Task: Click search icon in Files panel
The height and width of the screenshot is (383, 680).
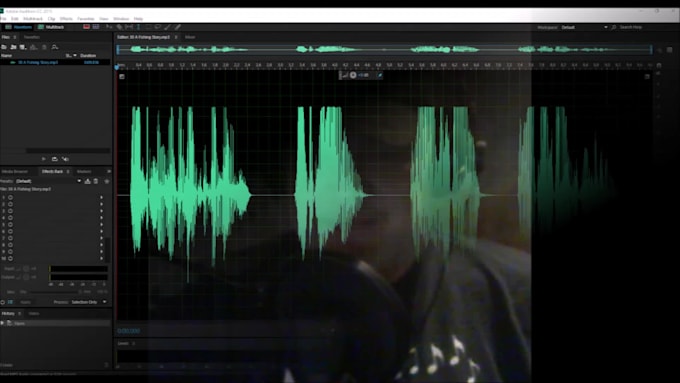Action: click(x=55, y=47)
